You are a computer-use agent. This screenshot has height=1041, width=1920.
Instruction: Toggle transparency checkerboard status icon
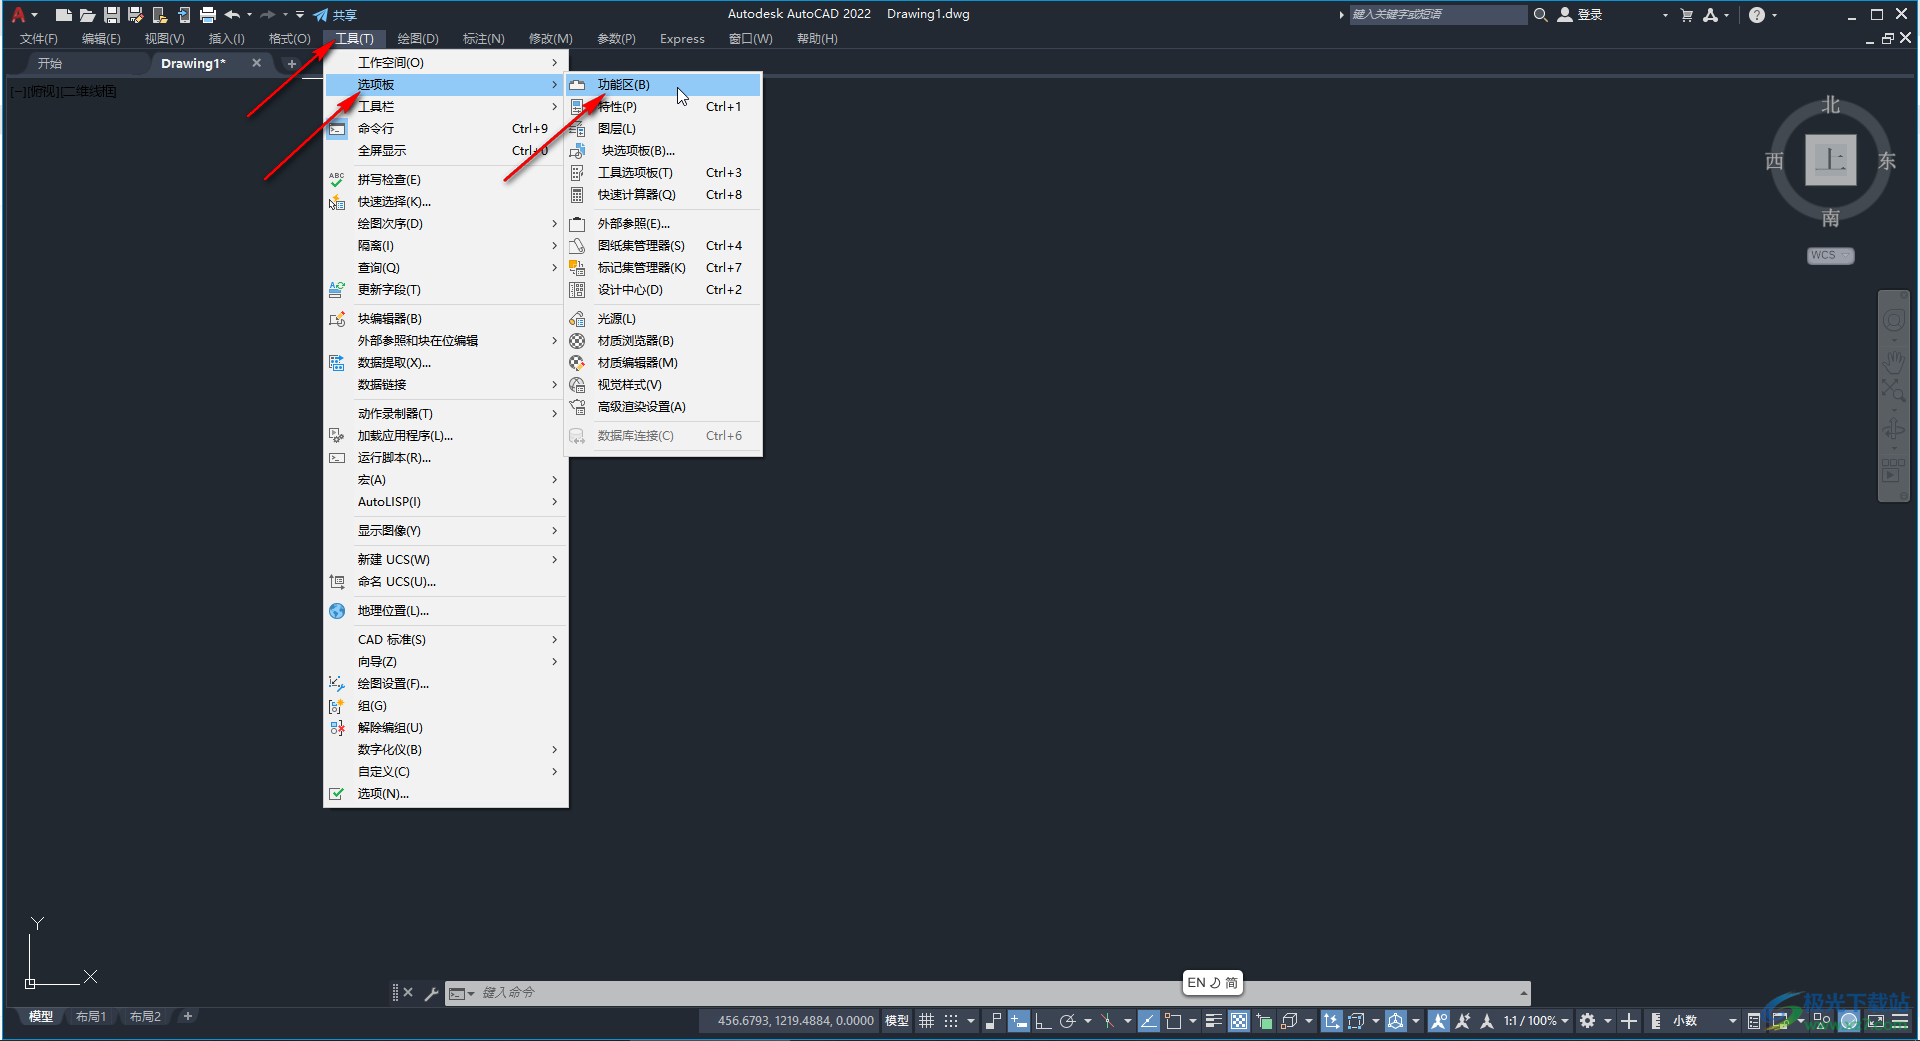(x=1239, y=1021)
